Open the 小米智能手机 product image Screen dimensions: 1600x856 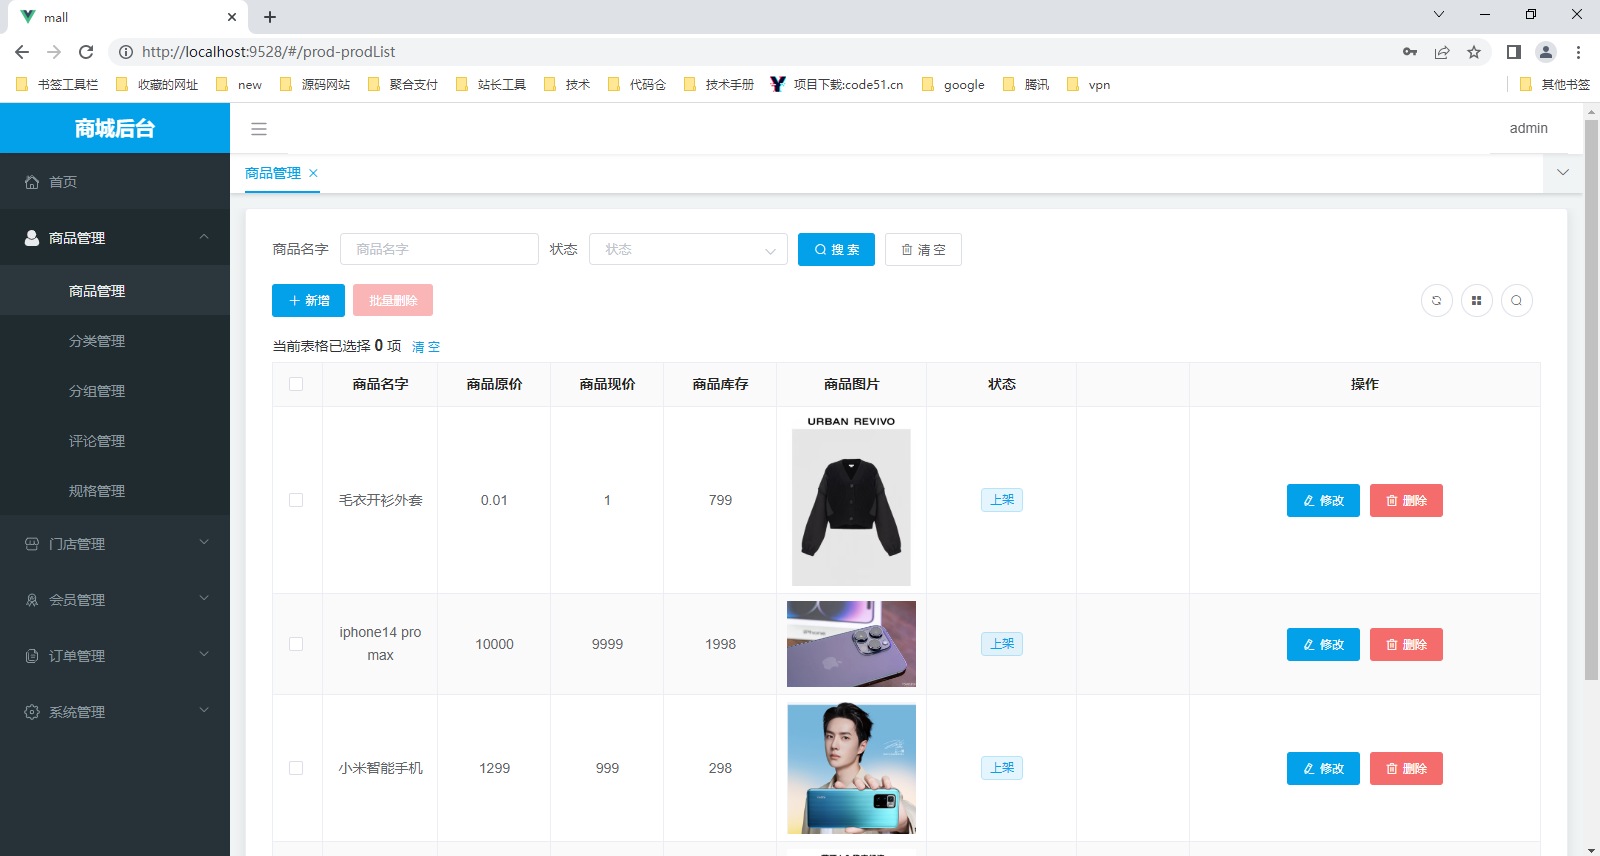click(851, 768)
